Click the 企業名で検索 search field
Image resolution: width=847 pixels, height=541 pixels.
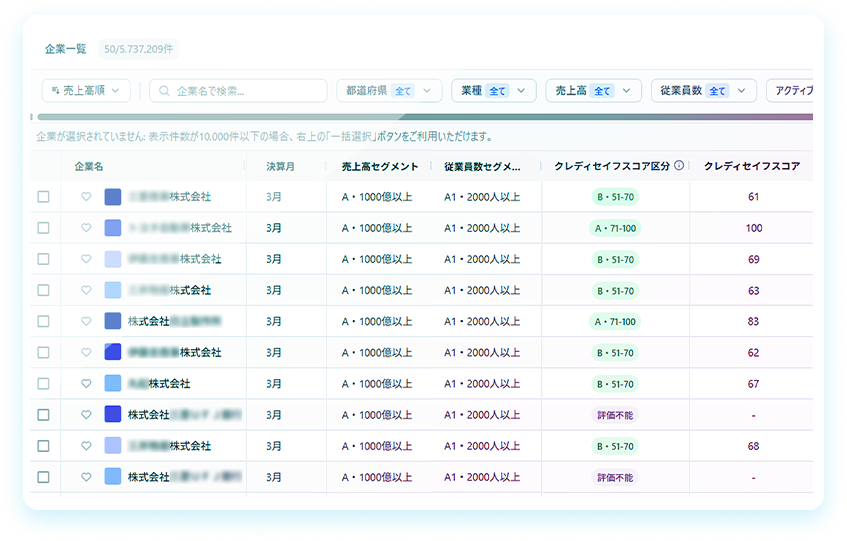238,91
